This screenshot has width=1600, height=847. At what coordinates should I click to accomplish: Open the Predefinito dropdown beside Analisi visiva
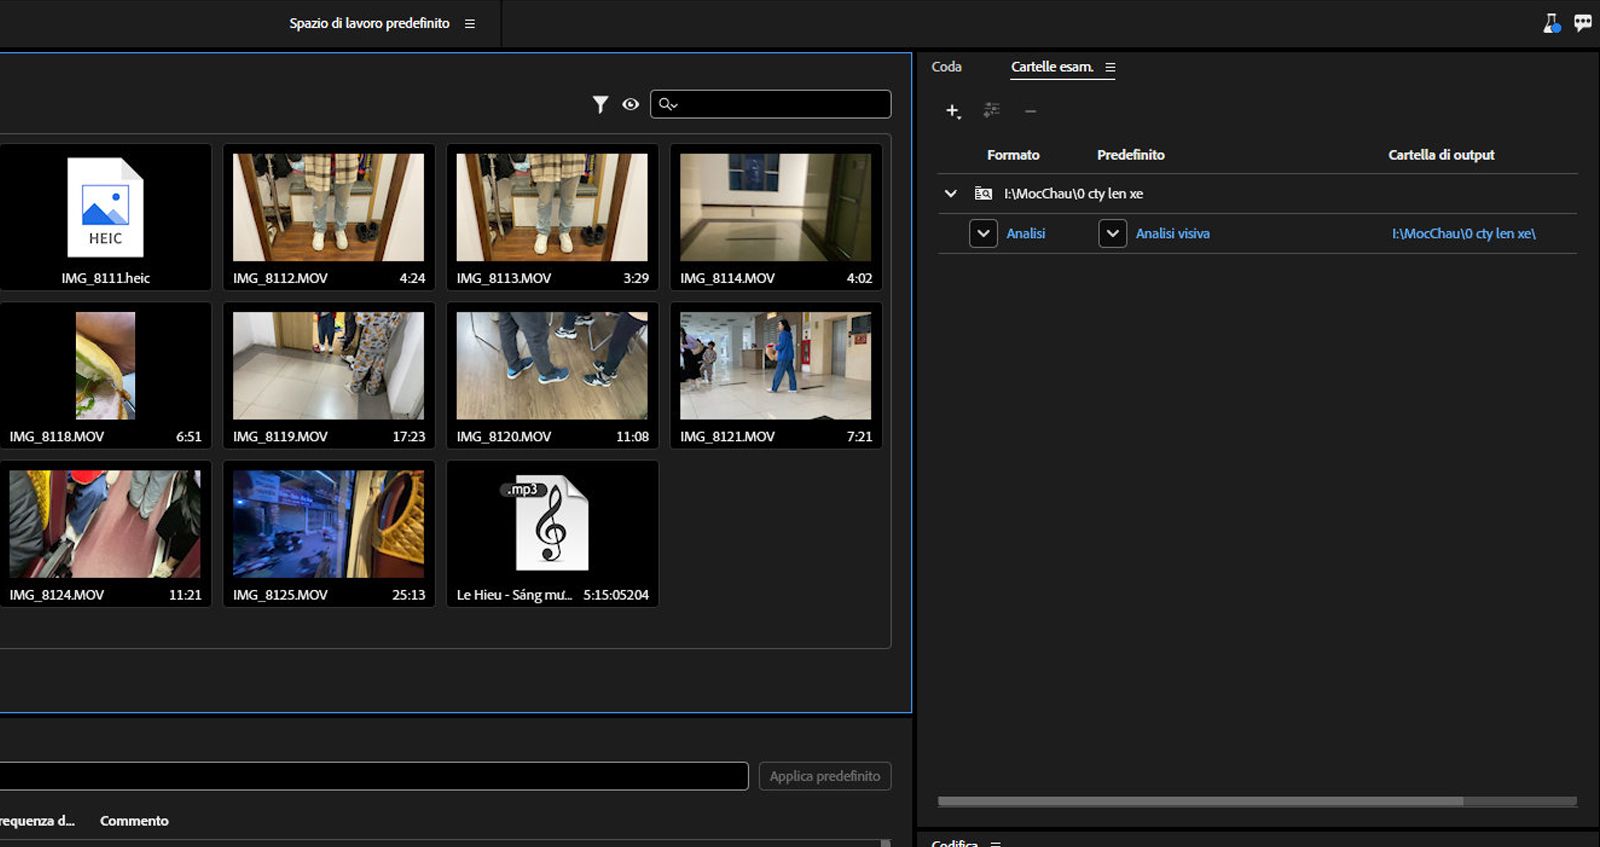[1112, 234]
